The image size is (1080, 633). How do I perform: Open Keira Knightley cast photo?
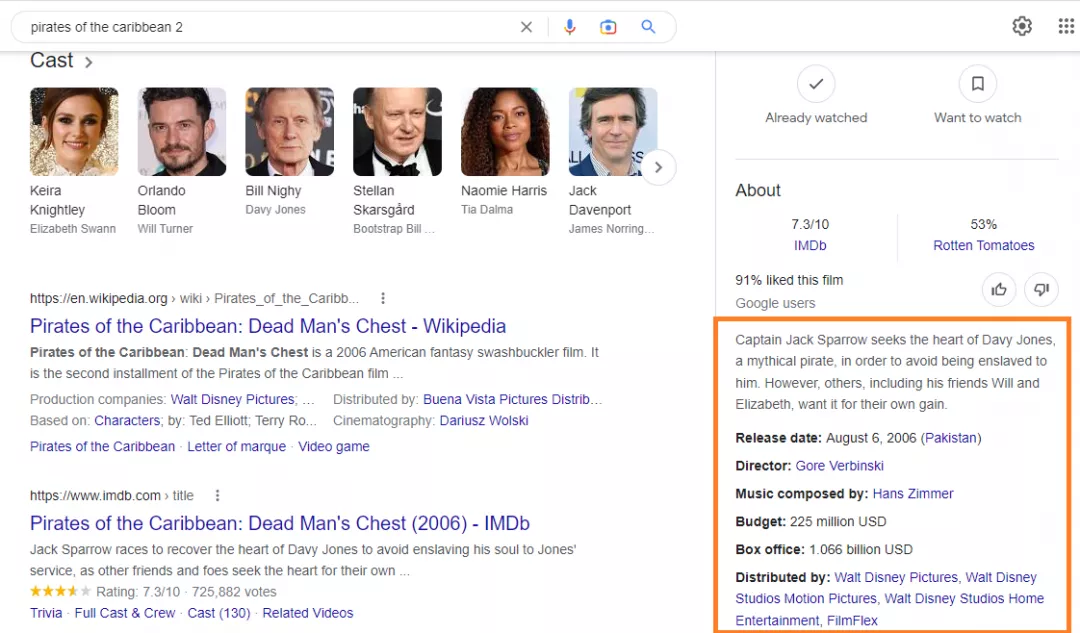(x=74, y=132)
